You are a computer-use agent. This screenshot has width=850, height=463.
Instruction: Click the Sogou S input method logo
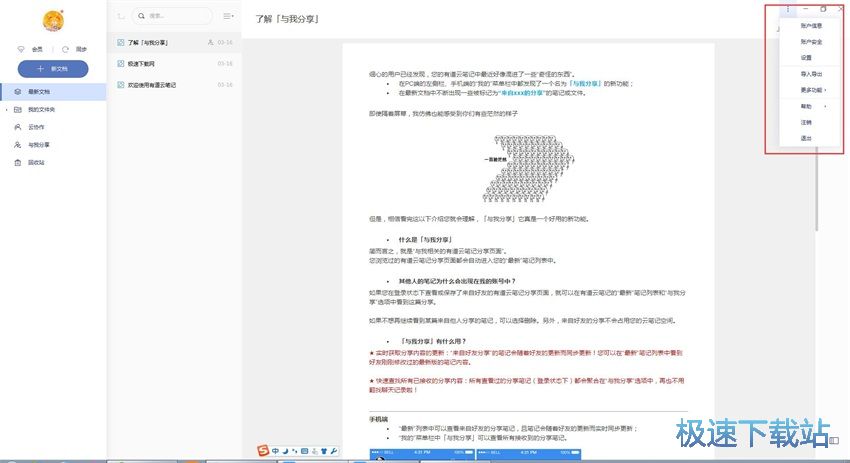tap(263, 451)
